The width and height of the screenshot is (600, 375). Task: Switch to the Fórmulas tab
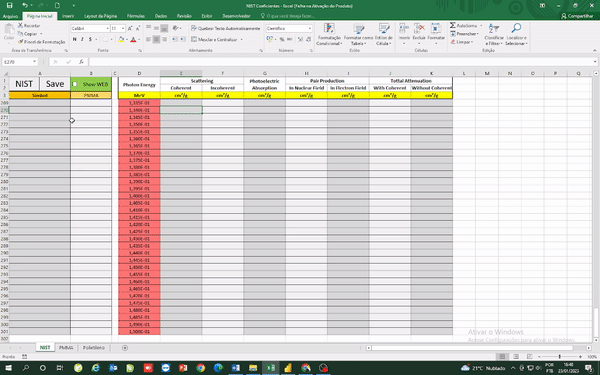coord(136,16)
